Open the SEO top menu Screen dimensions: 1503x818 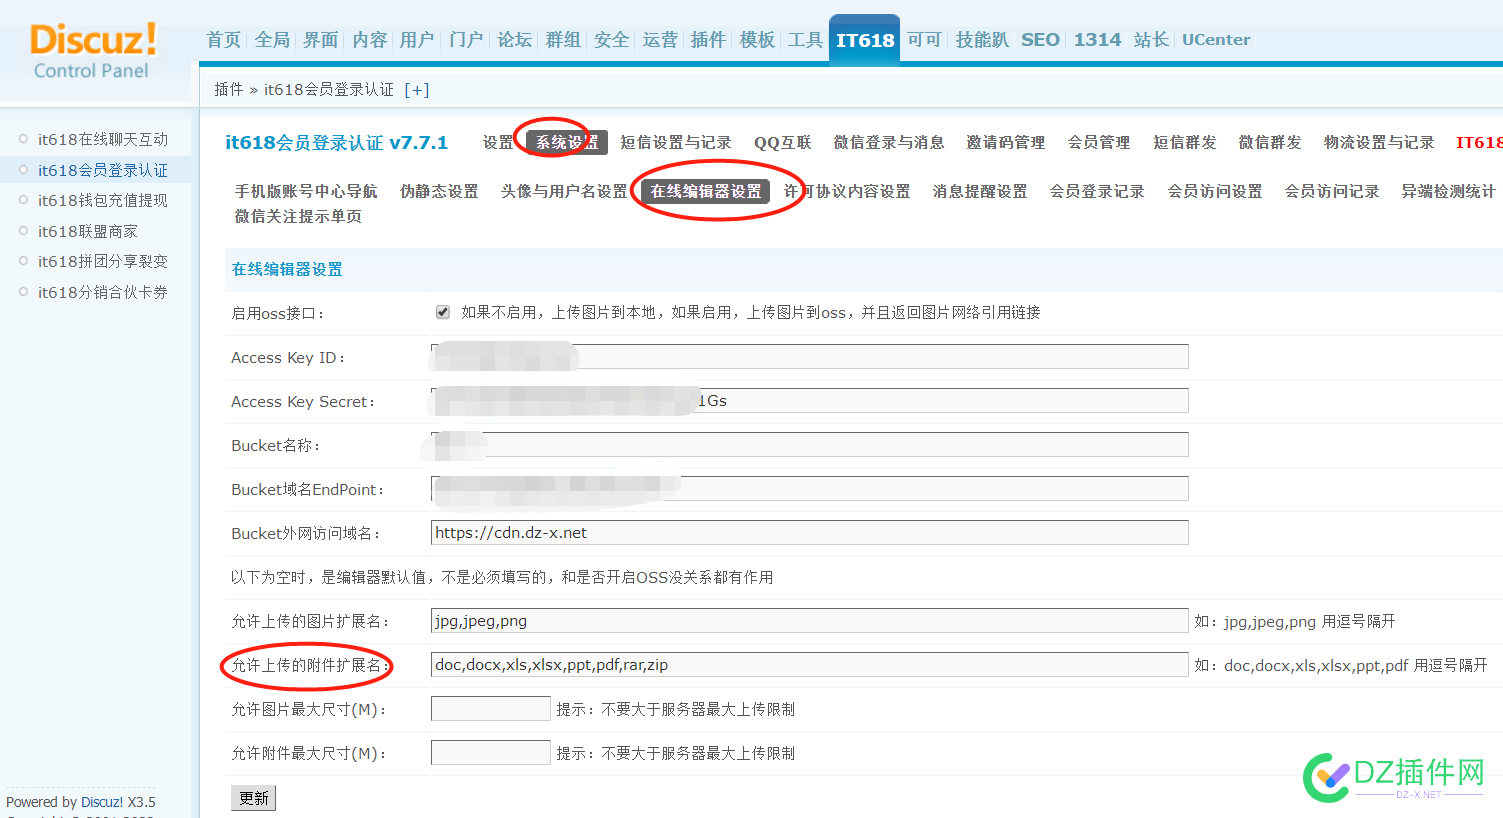pos(1040,40)
